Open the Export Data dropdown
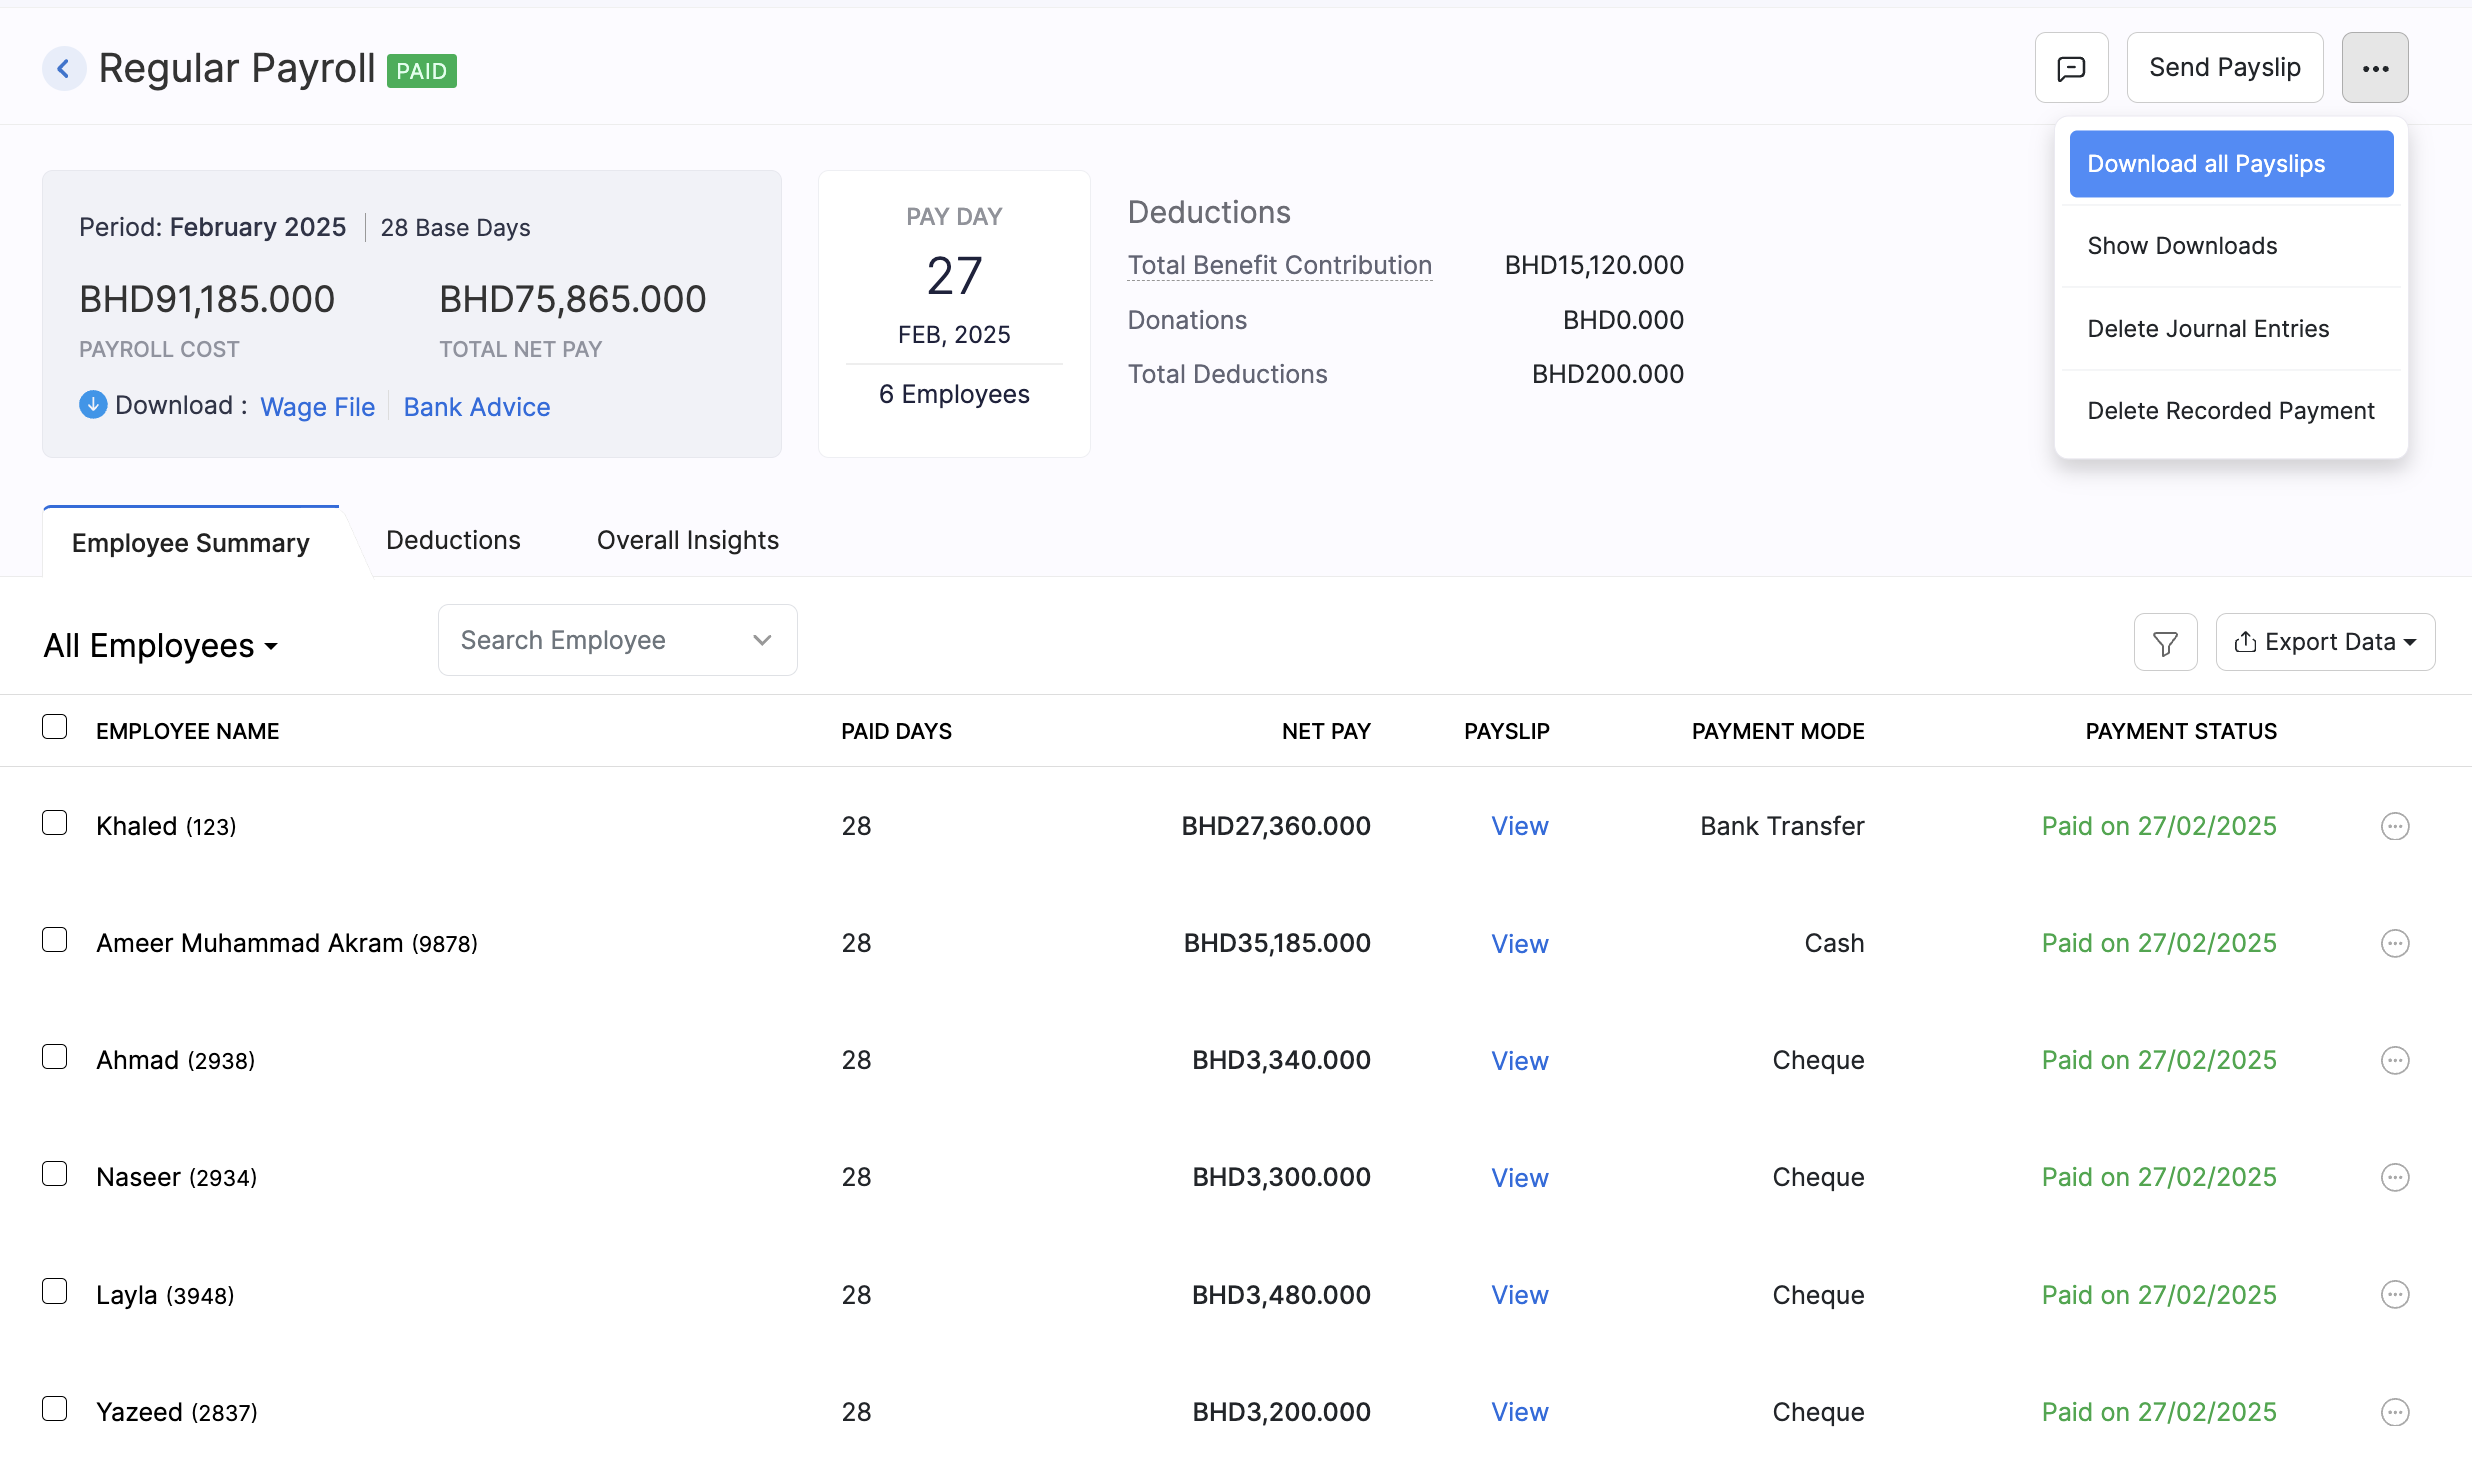 pyautogui.click(x=2325, y=641)
